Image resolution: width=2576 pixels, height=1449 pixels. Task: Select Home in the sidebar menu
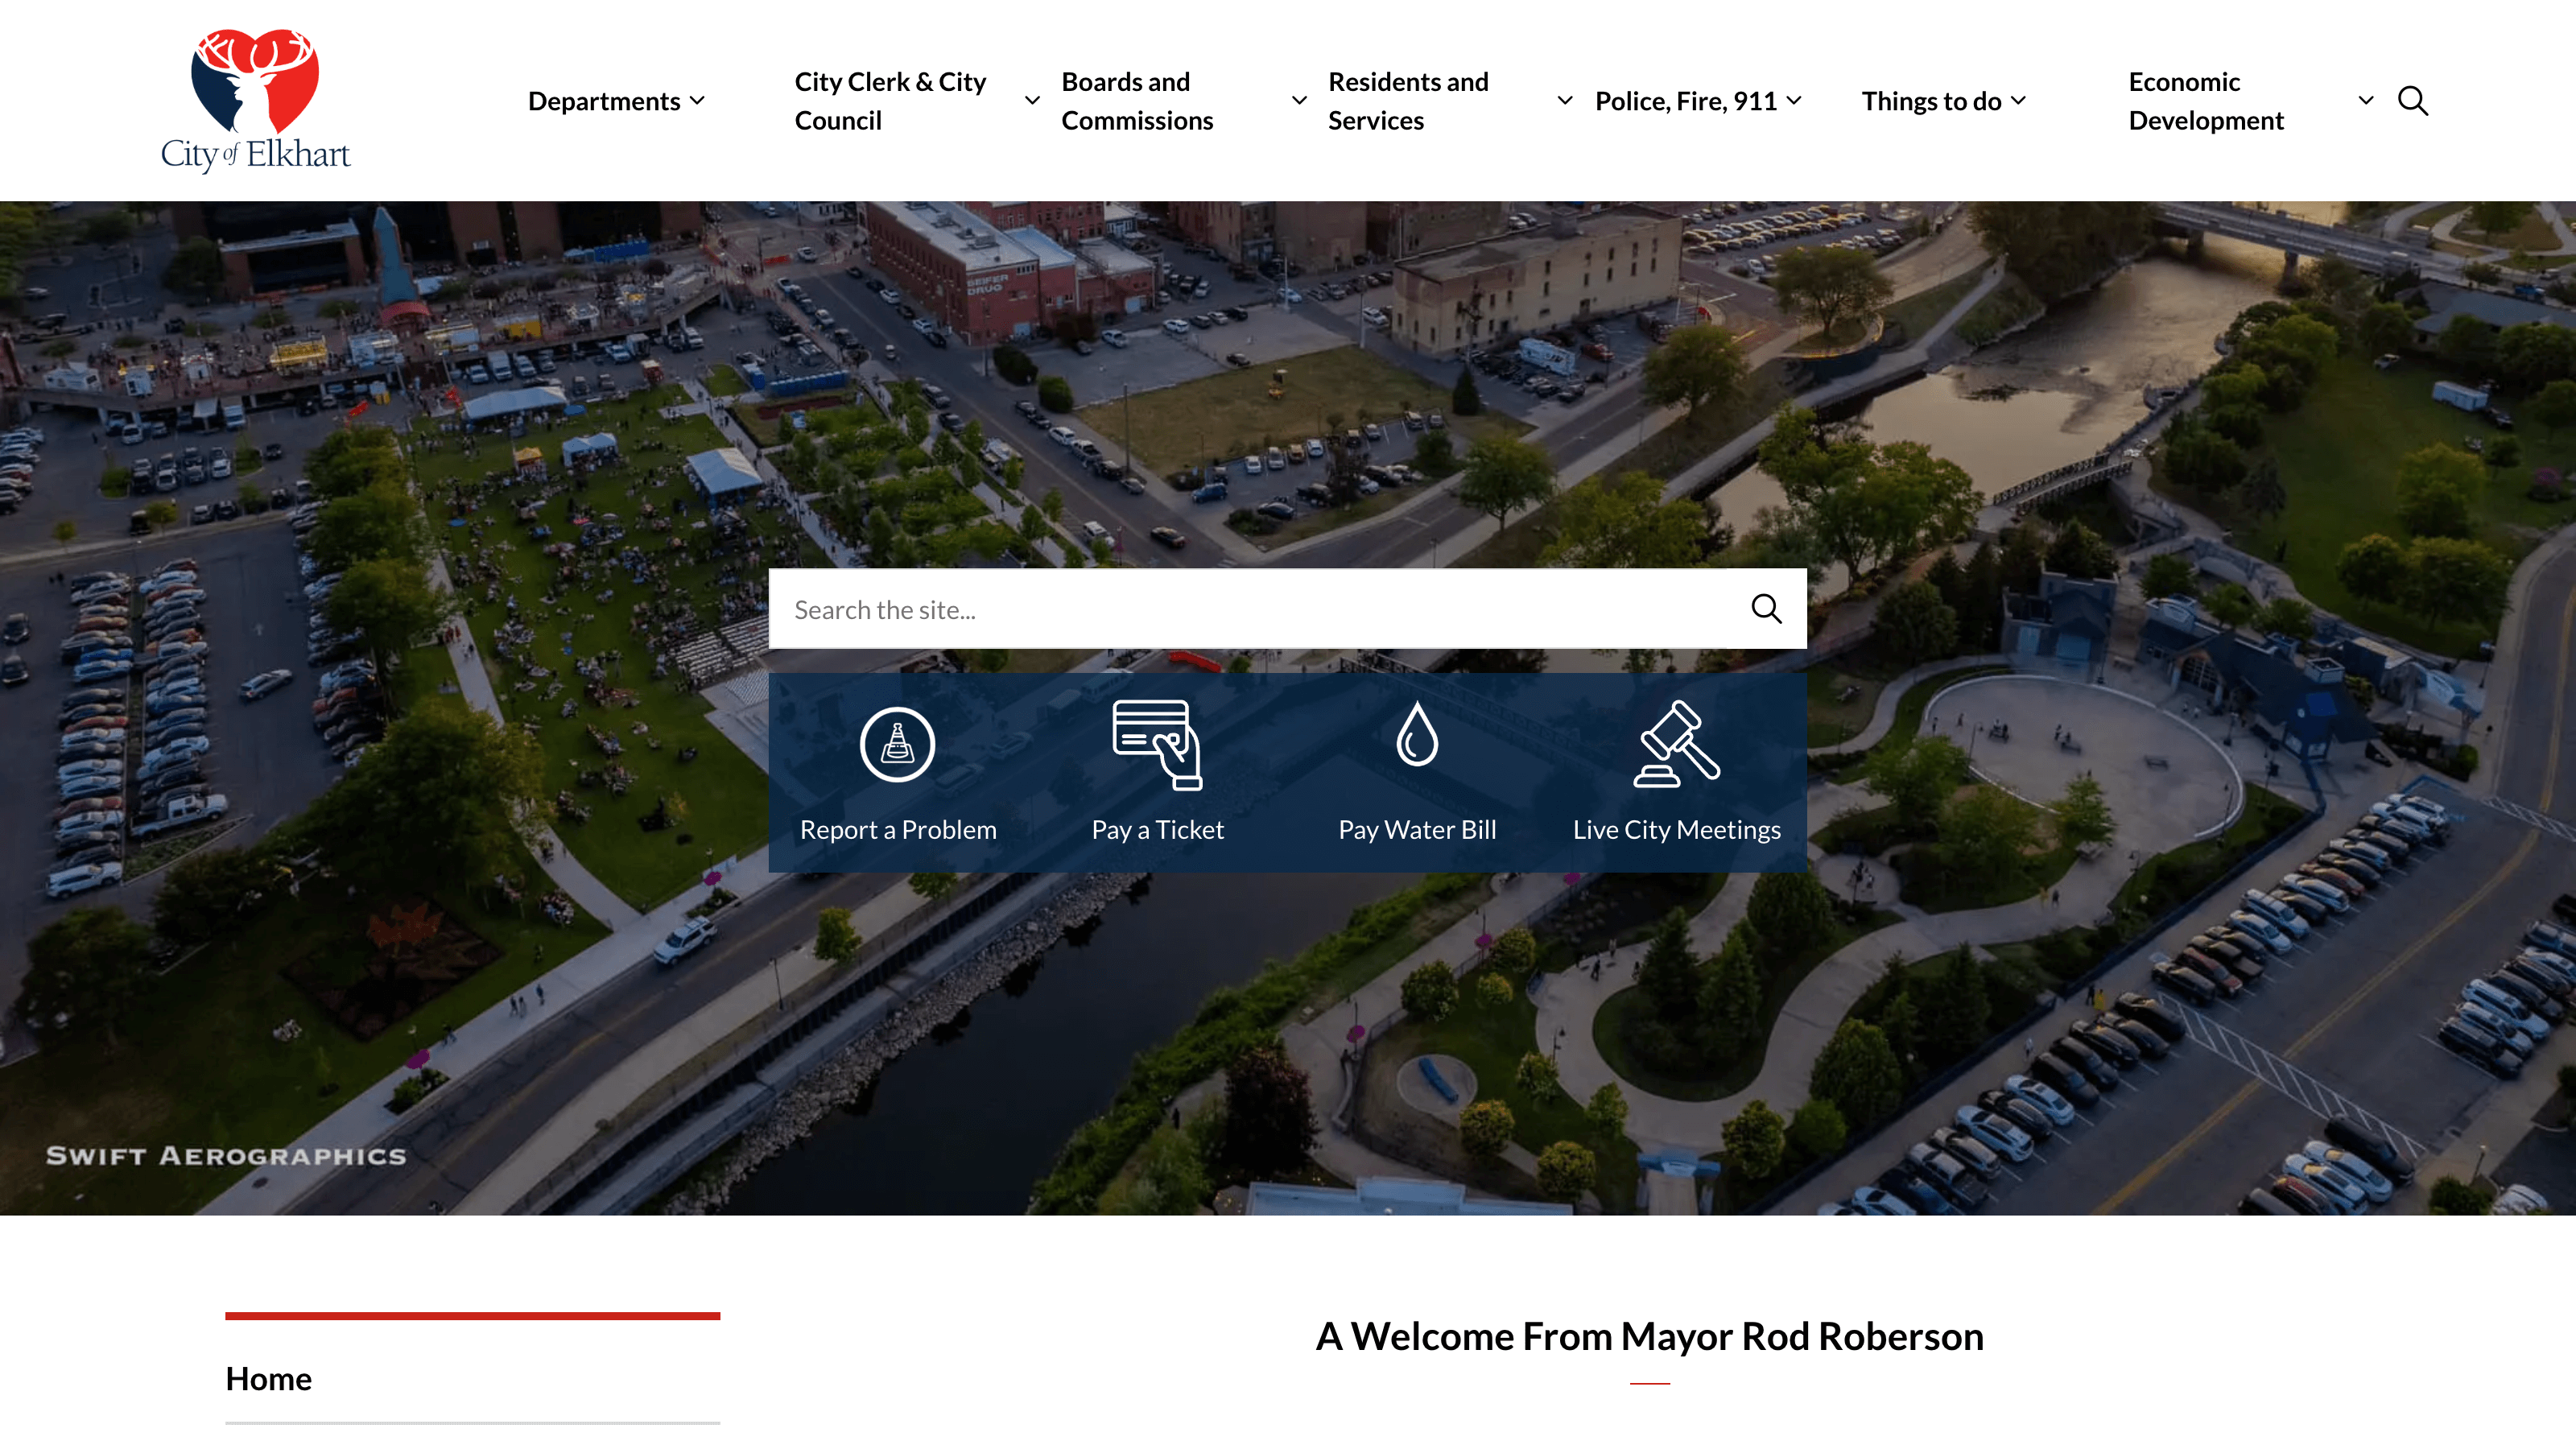pos(268,1379)
